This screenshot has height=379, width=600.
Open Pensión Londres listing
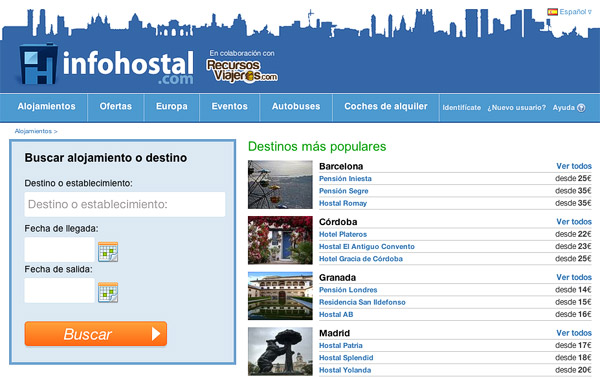click(x=348, y=290)
